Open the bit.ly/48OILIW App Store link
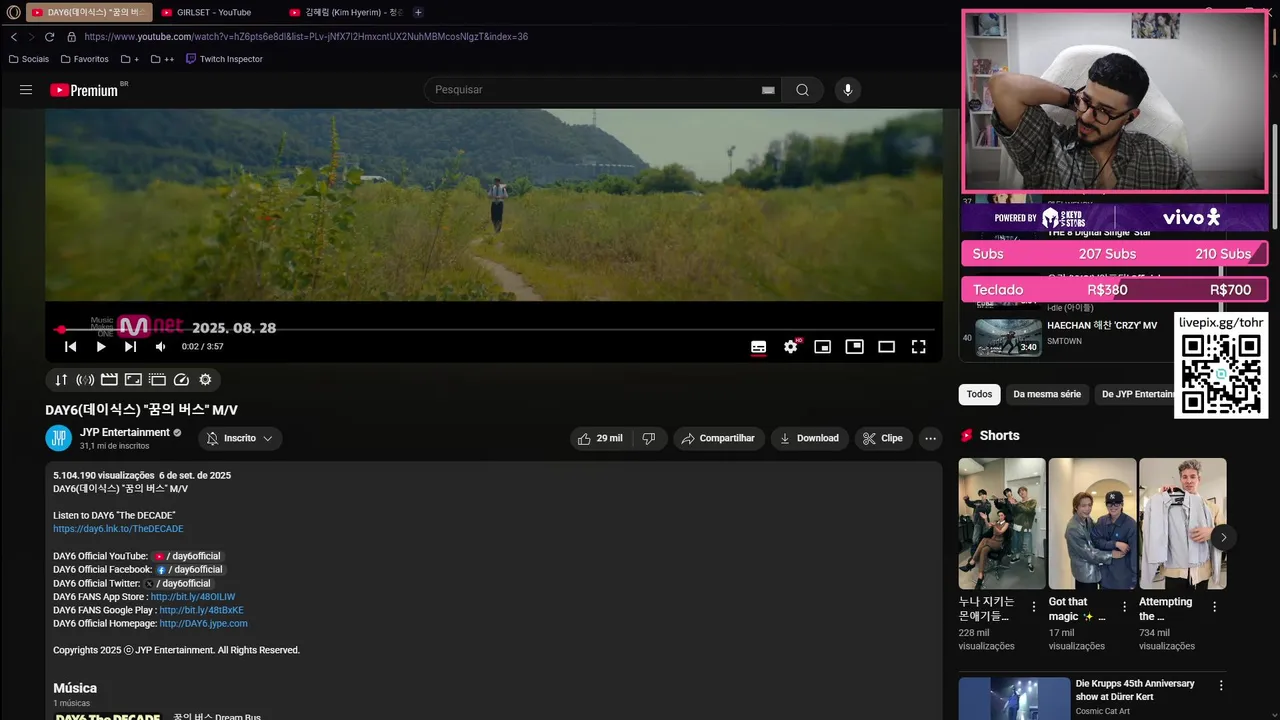Image resolution: width=1280 pixels, height=720 pixels. tap(193, 597)
